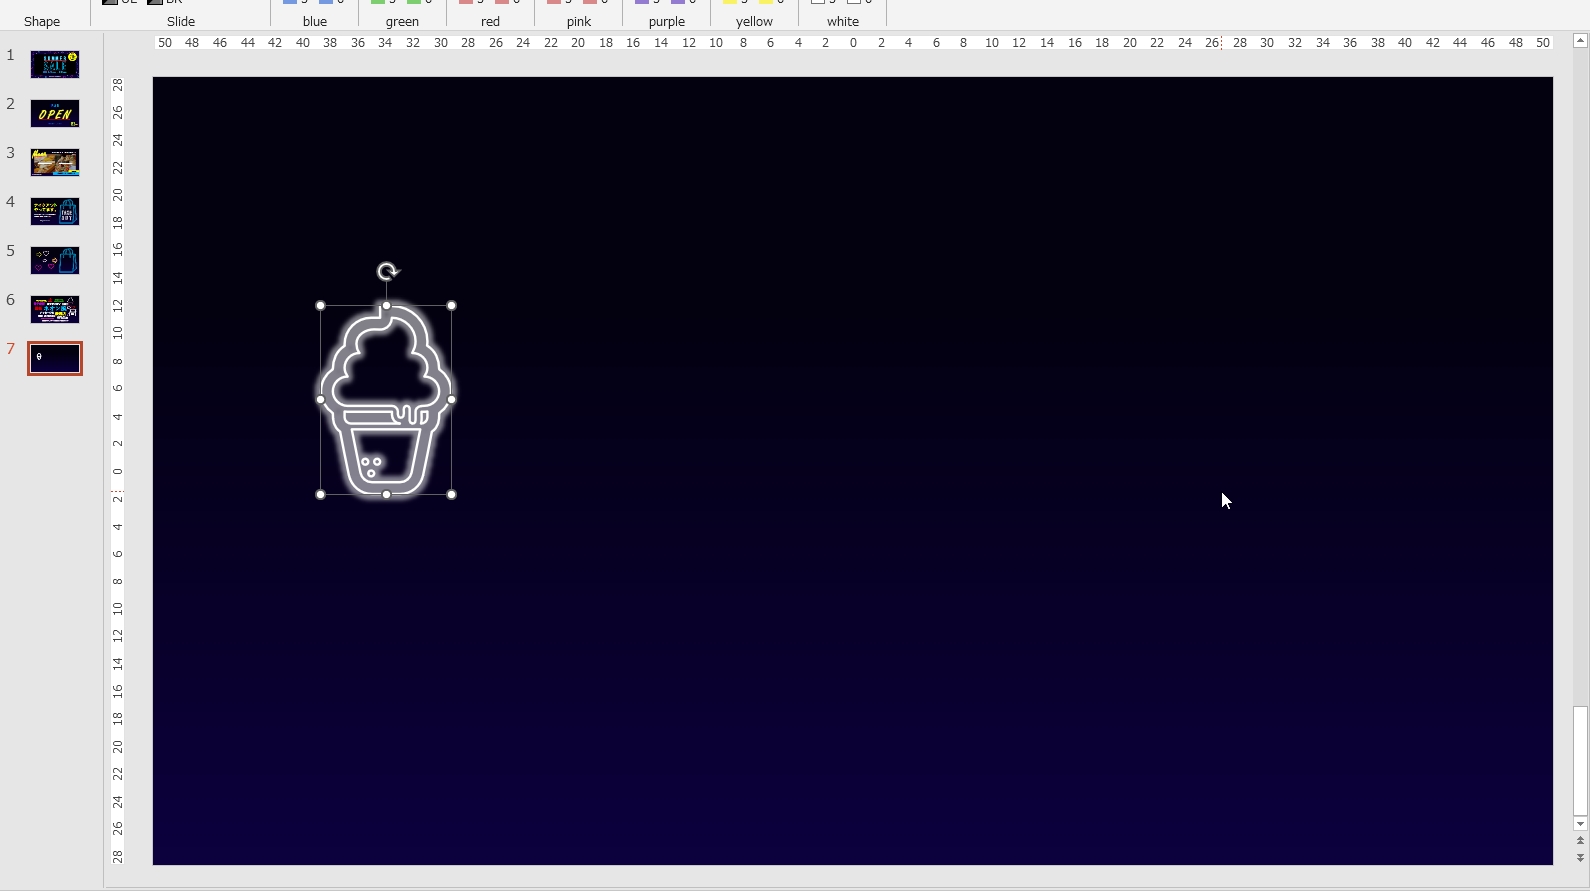1590x891 pixels.
Task: Click the top-left resize handle of the ice cream
Action: click(x=320, y=305)
